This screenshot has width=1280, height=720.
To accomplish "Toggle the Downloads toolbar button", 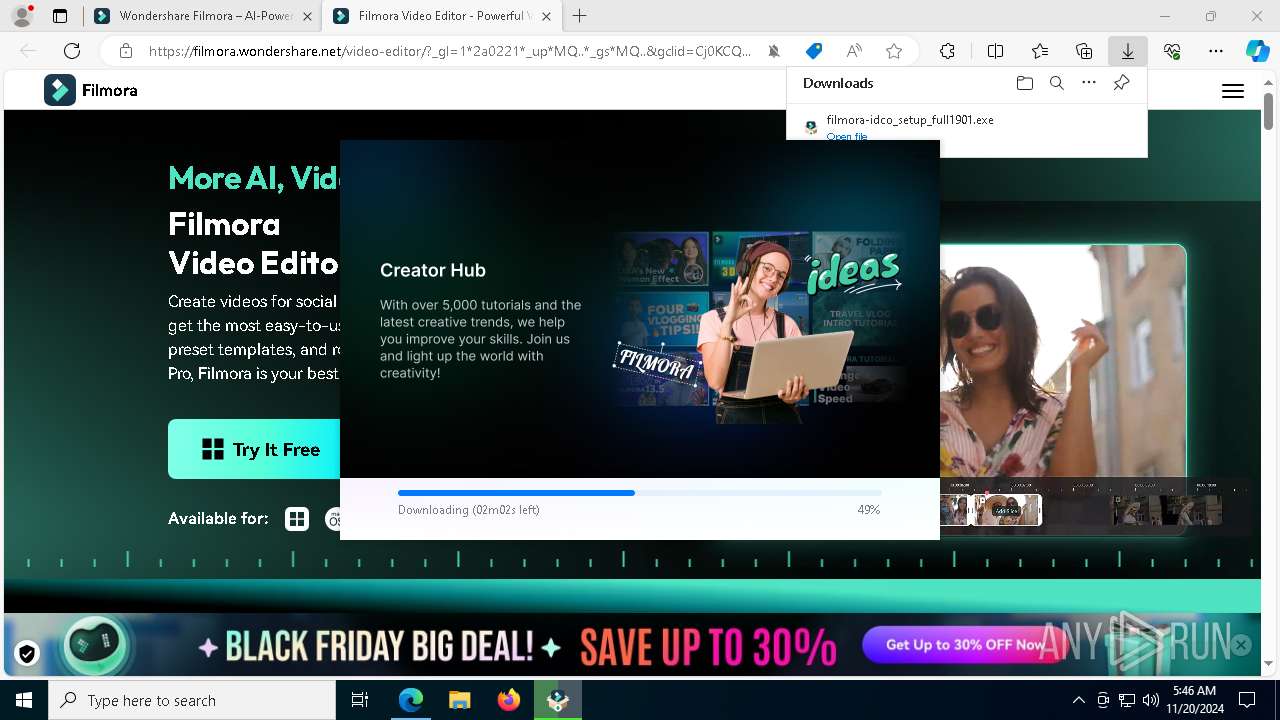I will [1128, 51].
